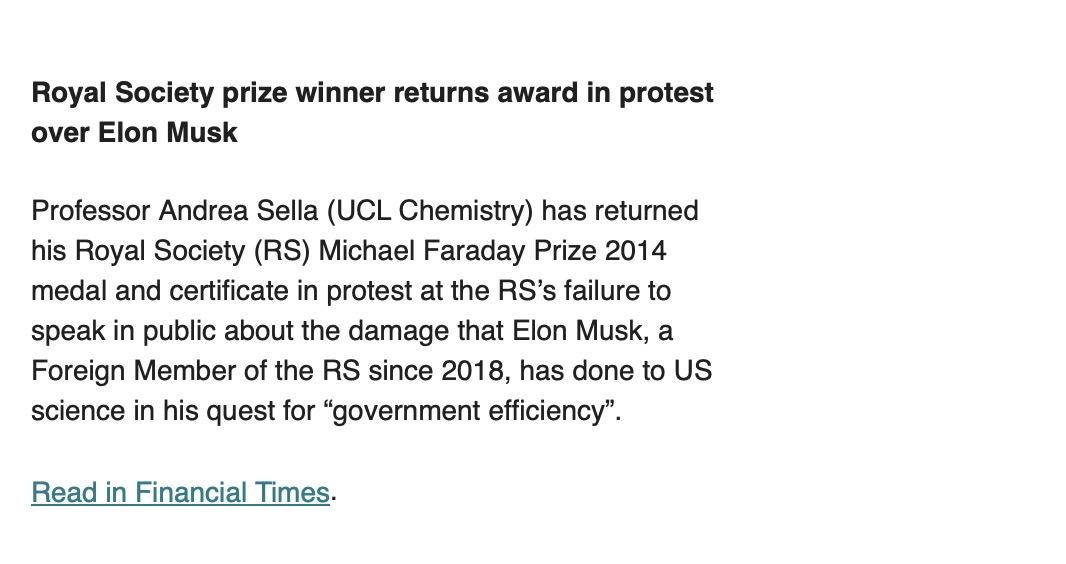
Task: Open the Read in Financial Times link
Action: [x=180, y=492]
